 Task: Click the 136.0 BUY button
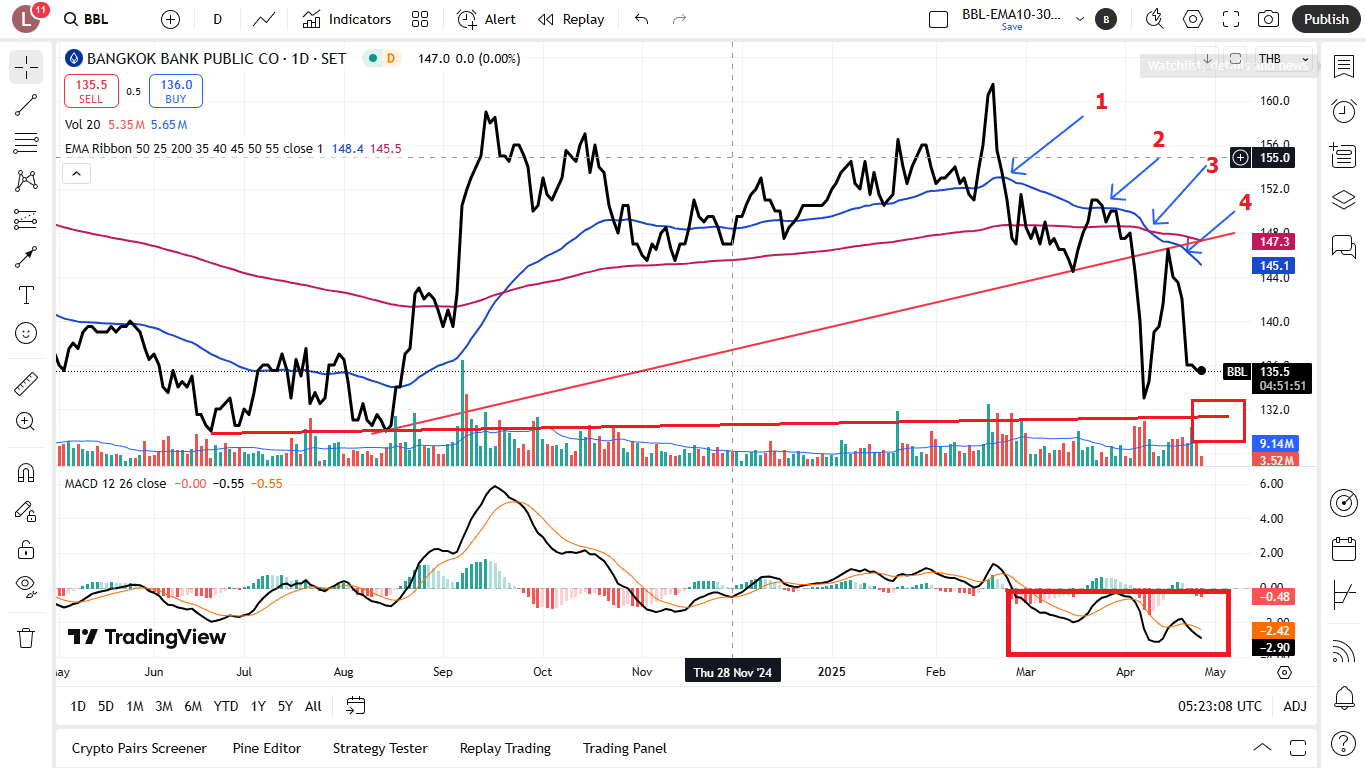[x=176, y=91]
